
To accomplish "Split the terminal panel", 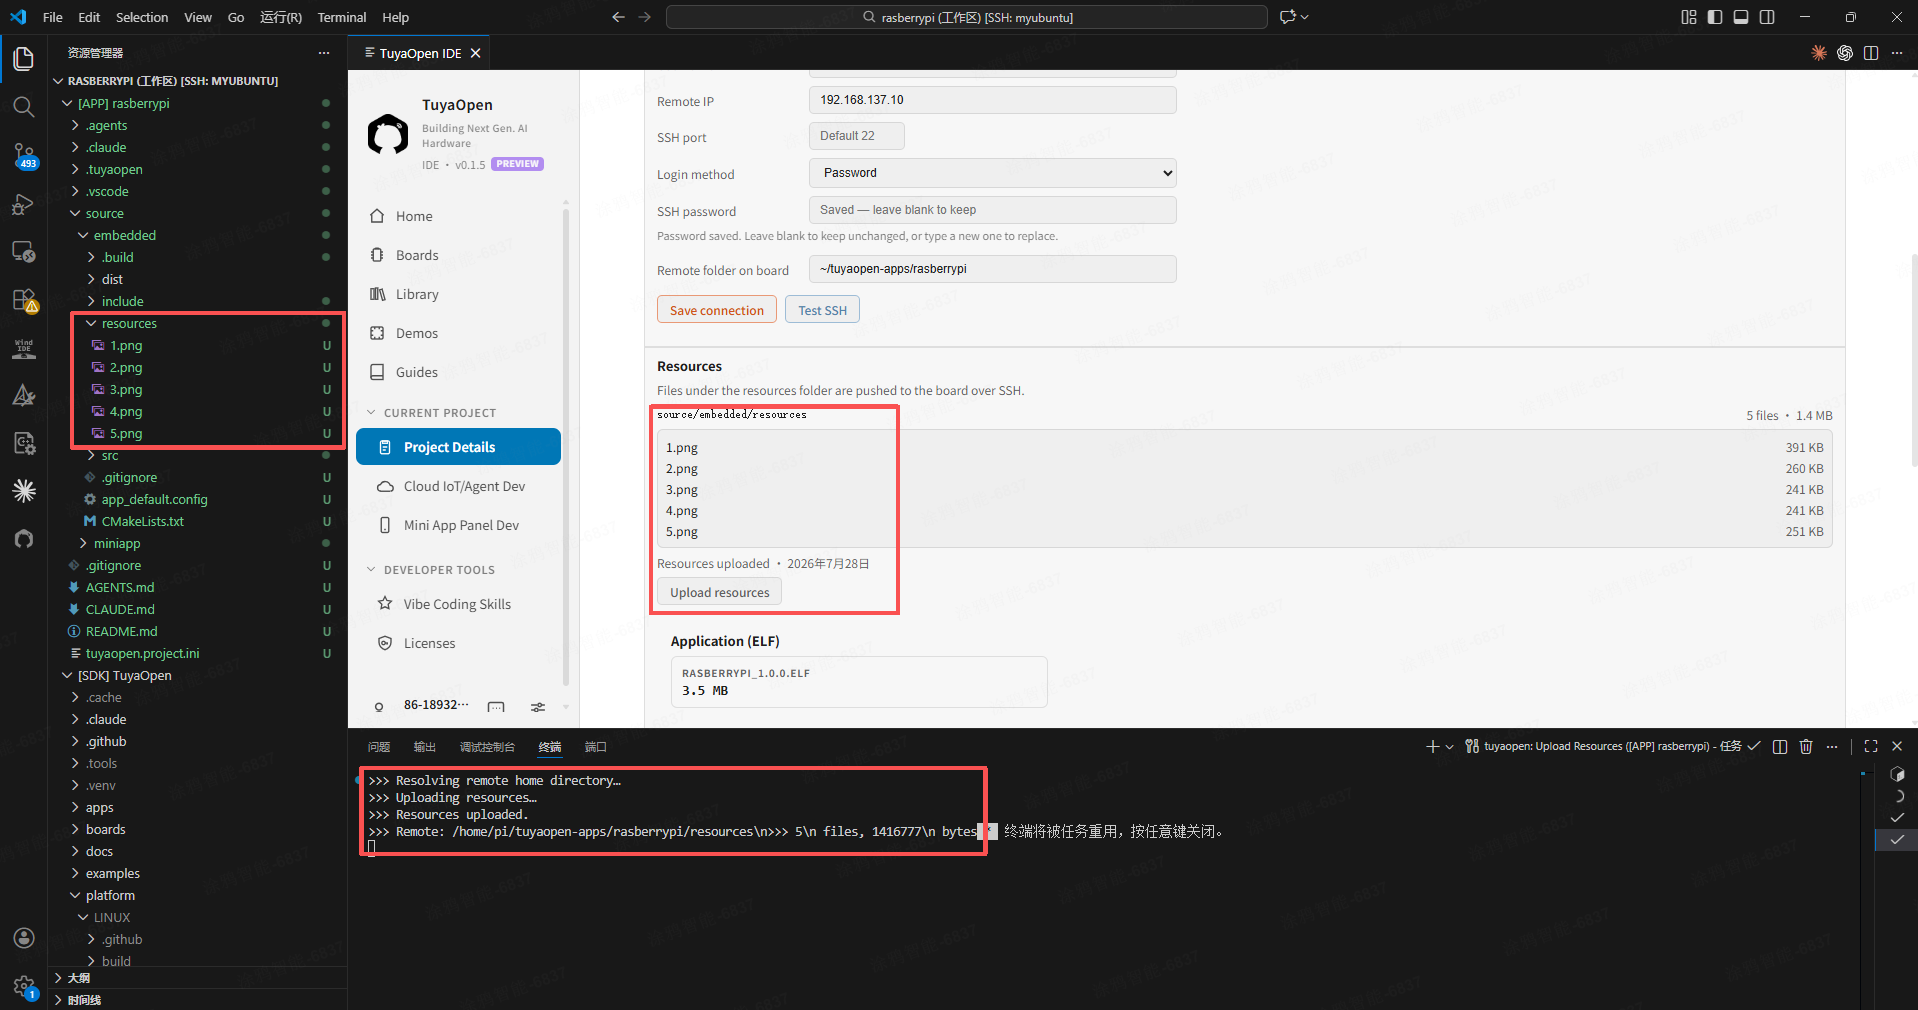I will click(1780, 746).
